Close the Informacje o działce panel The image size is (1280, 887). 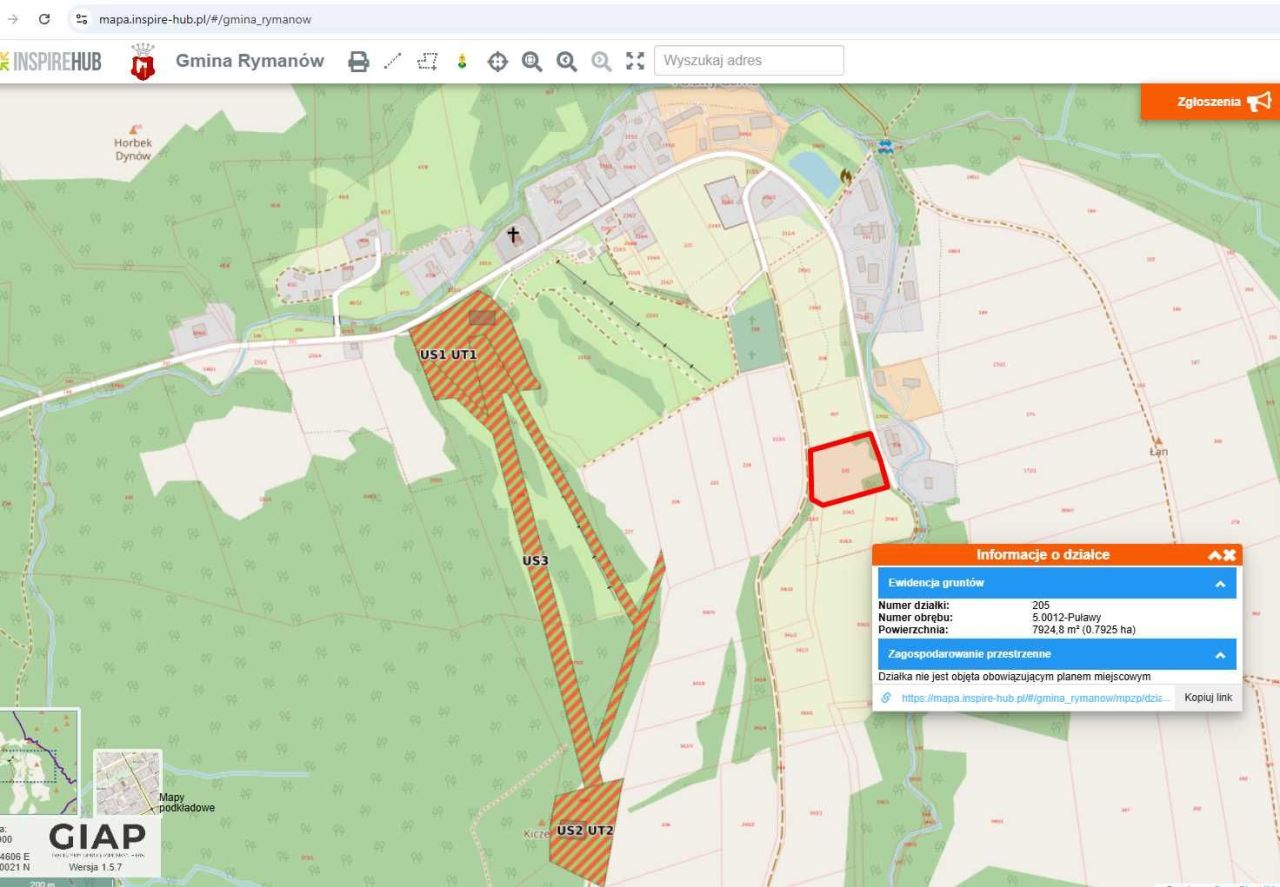coord(1230,555)
